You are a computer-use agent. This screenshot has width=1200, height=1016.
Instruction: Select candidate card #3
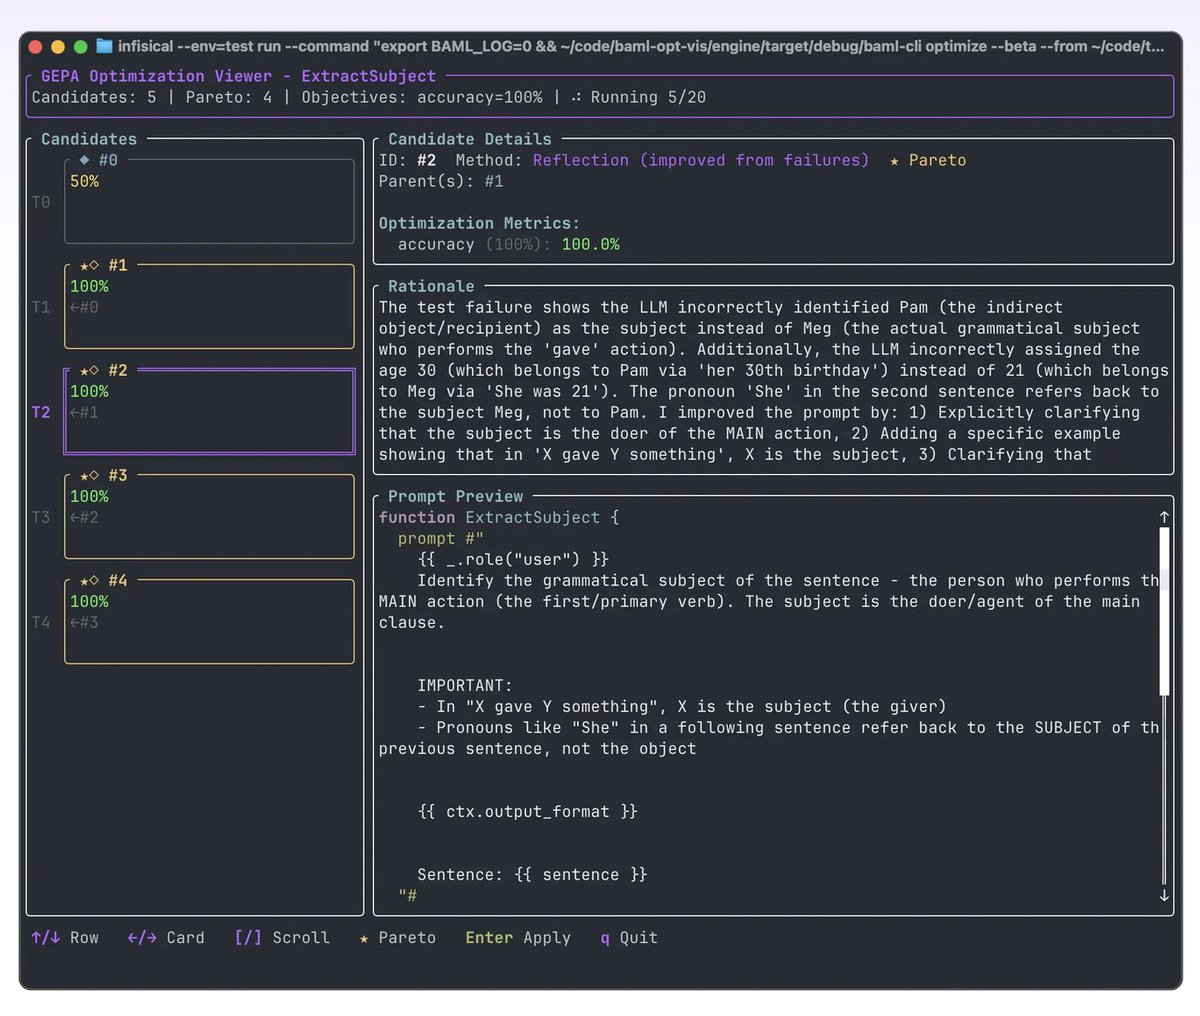click(209, 516)
